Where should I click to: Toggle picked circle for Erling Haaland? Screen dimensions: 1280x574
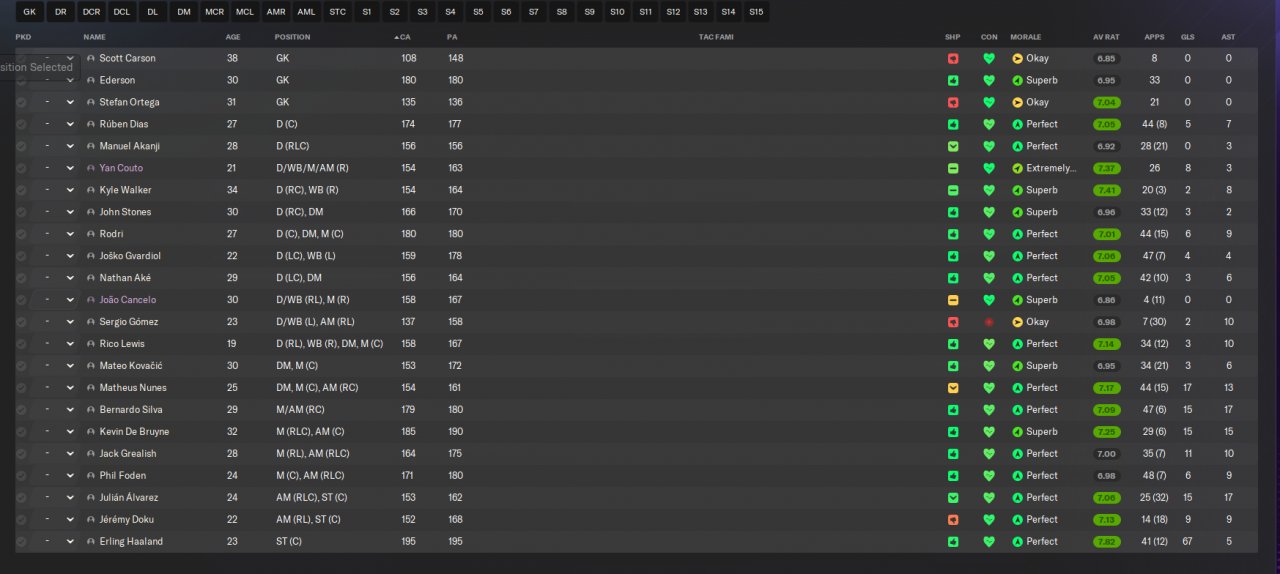(21, 541)
